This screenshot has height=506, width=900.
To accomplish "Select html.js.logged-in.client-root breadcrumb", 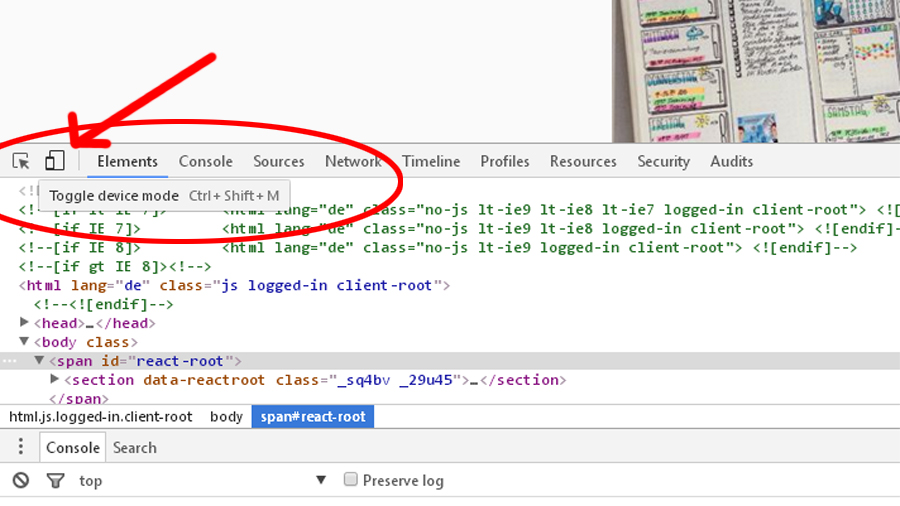I will click(100, 417).
